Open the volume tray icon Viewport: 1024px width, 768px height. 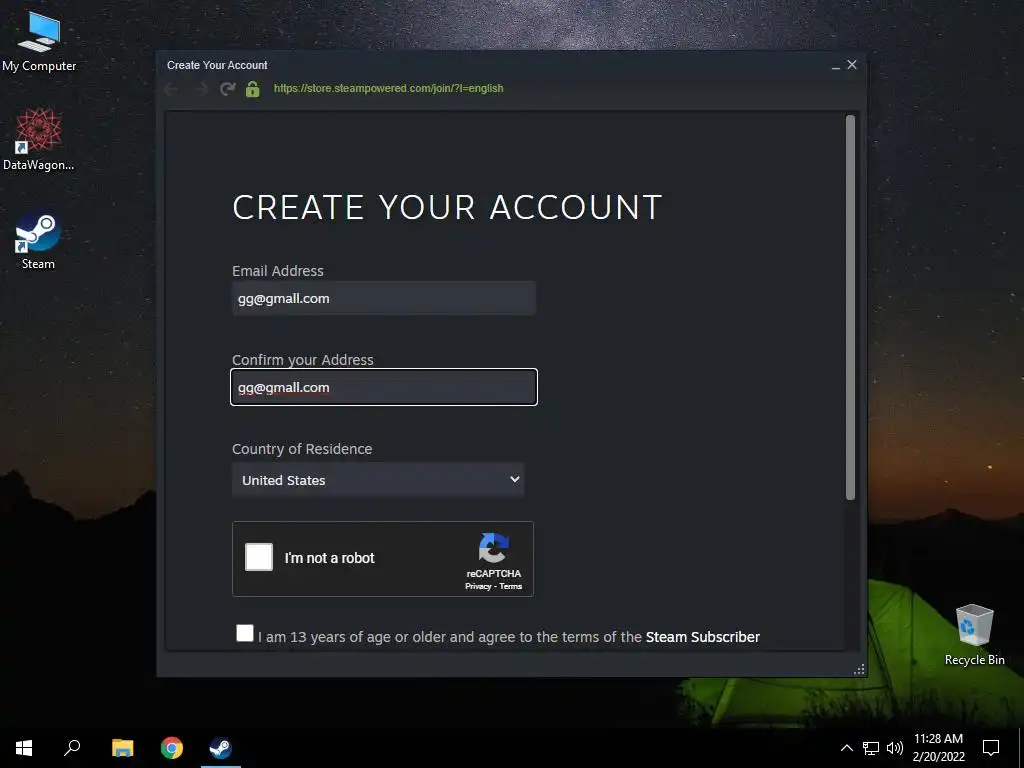(x=895, y=748)
